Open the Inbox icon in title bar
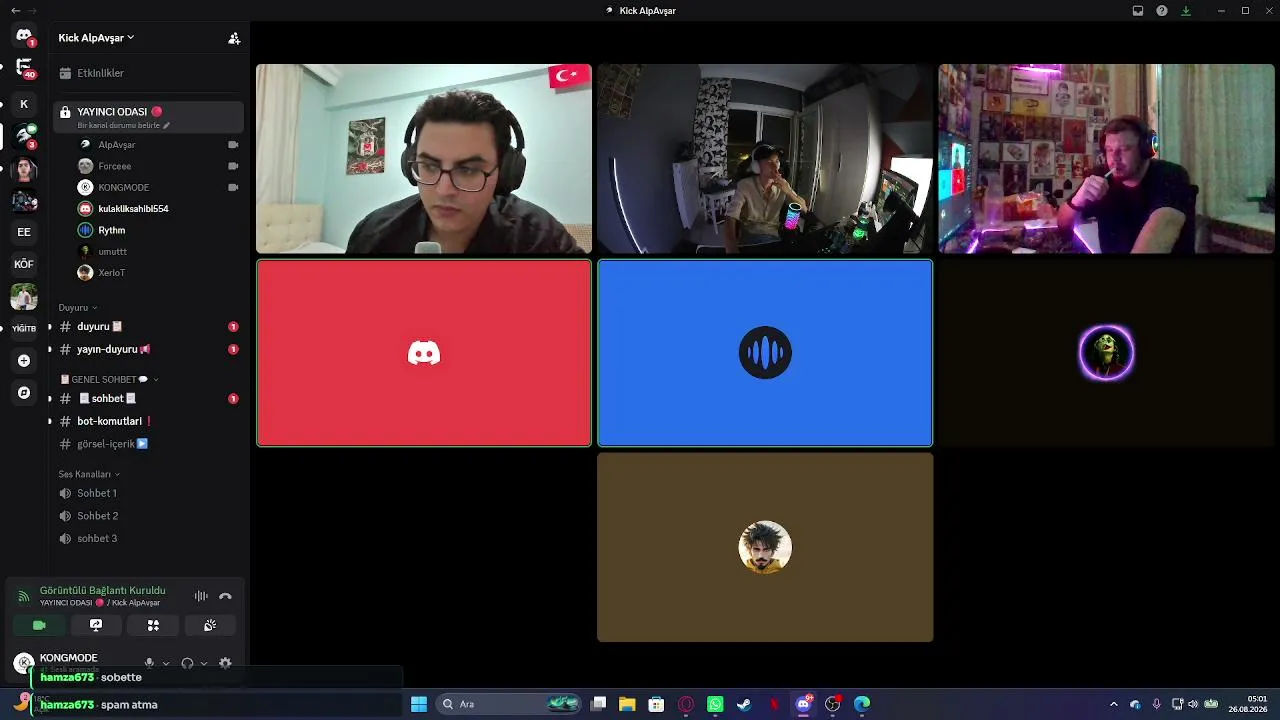 pyautogui.click(x=1138, y=11)
